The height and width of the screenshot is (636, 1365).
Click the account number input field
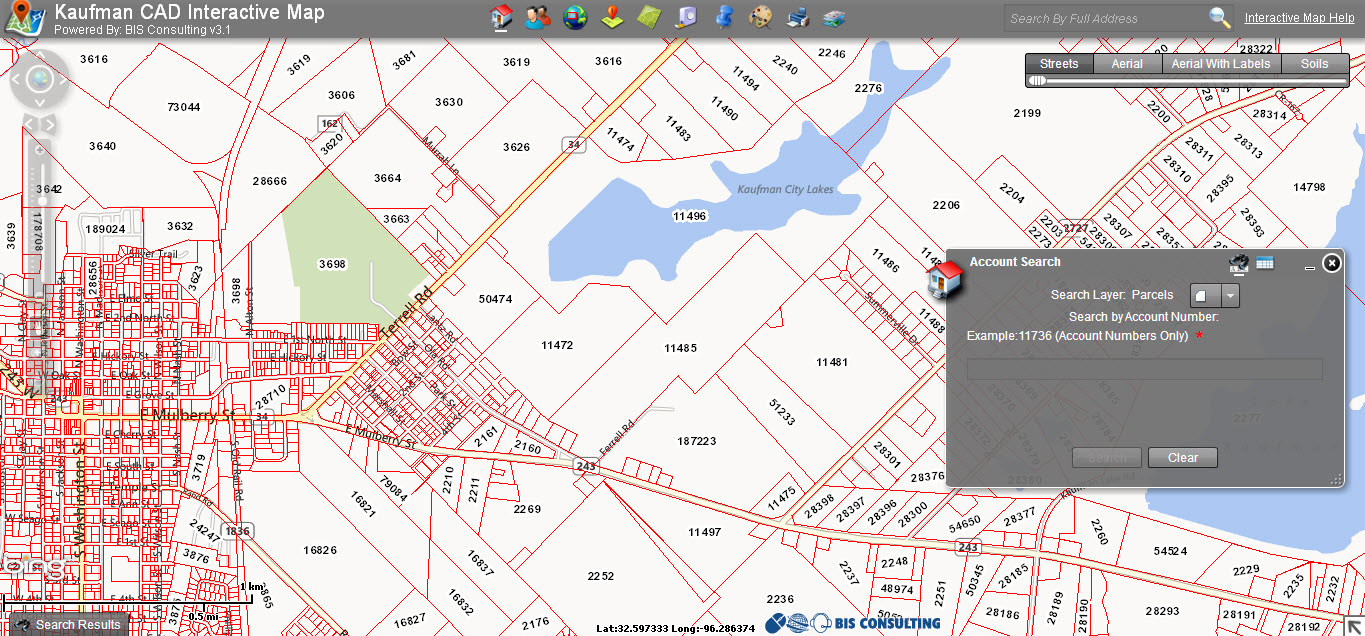click(1144, 370)
